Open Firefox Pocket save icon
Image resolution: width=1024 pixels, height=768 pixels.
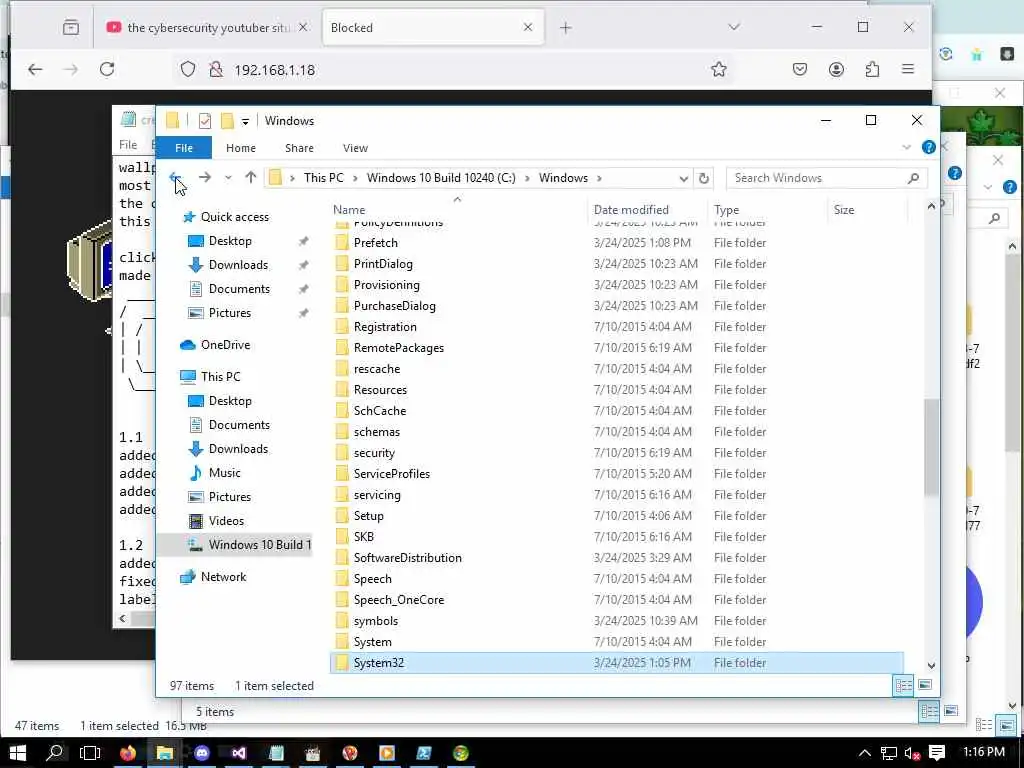pos(800,69)
